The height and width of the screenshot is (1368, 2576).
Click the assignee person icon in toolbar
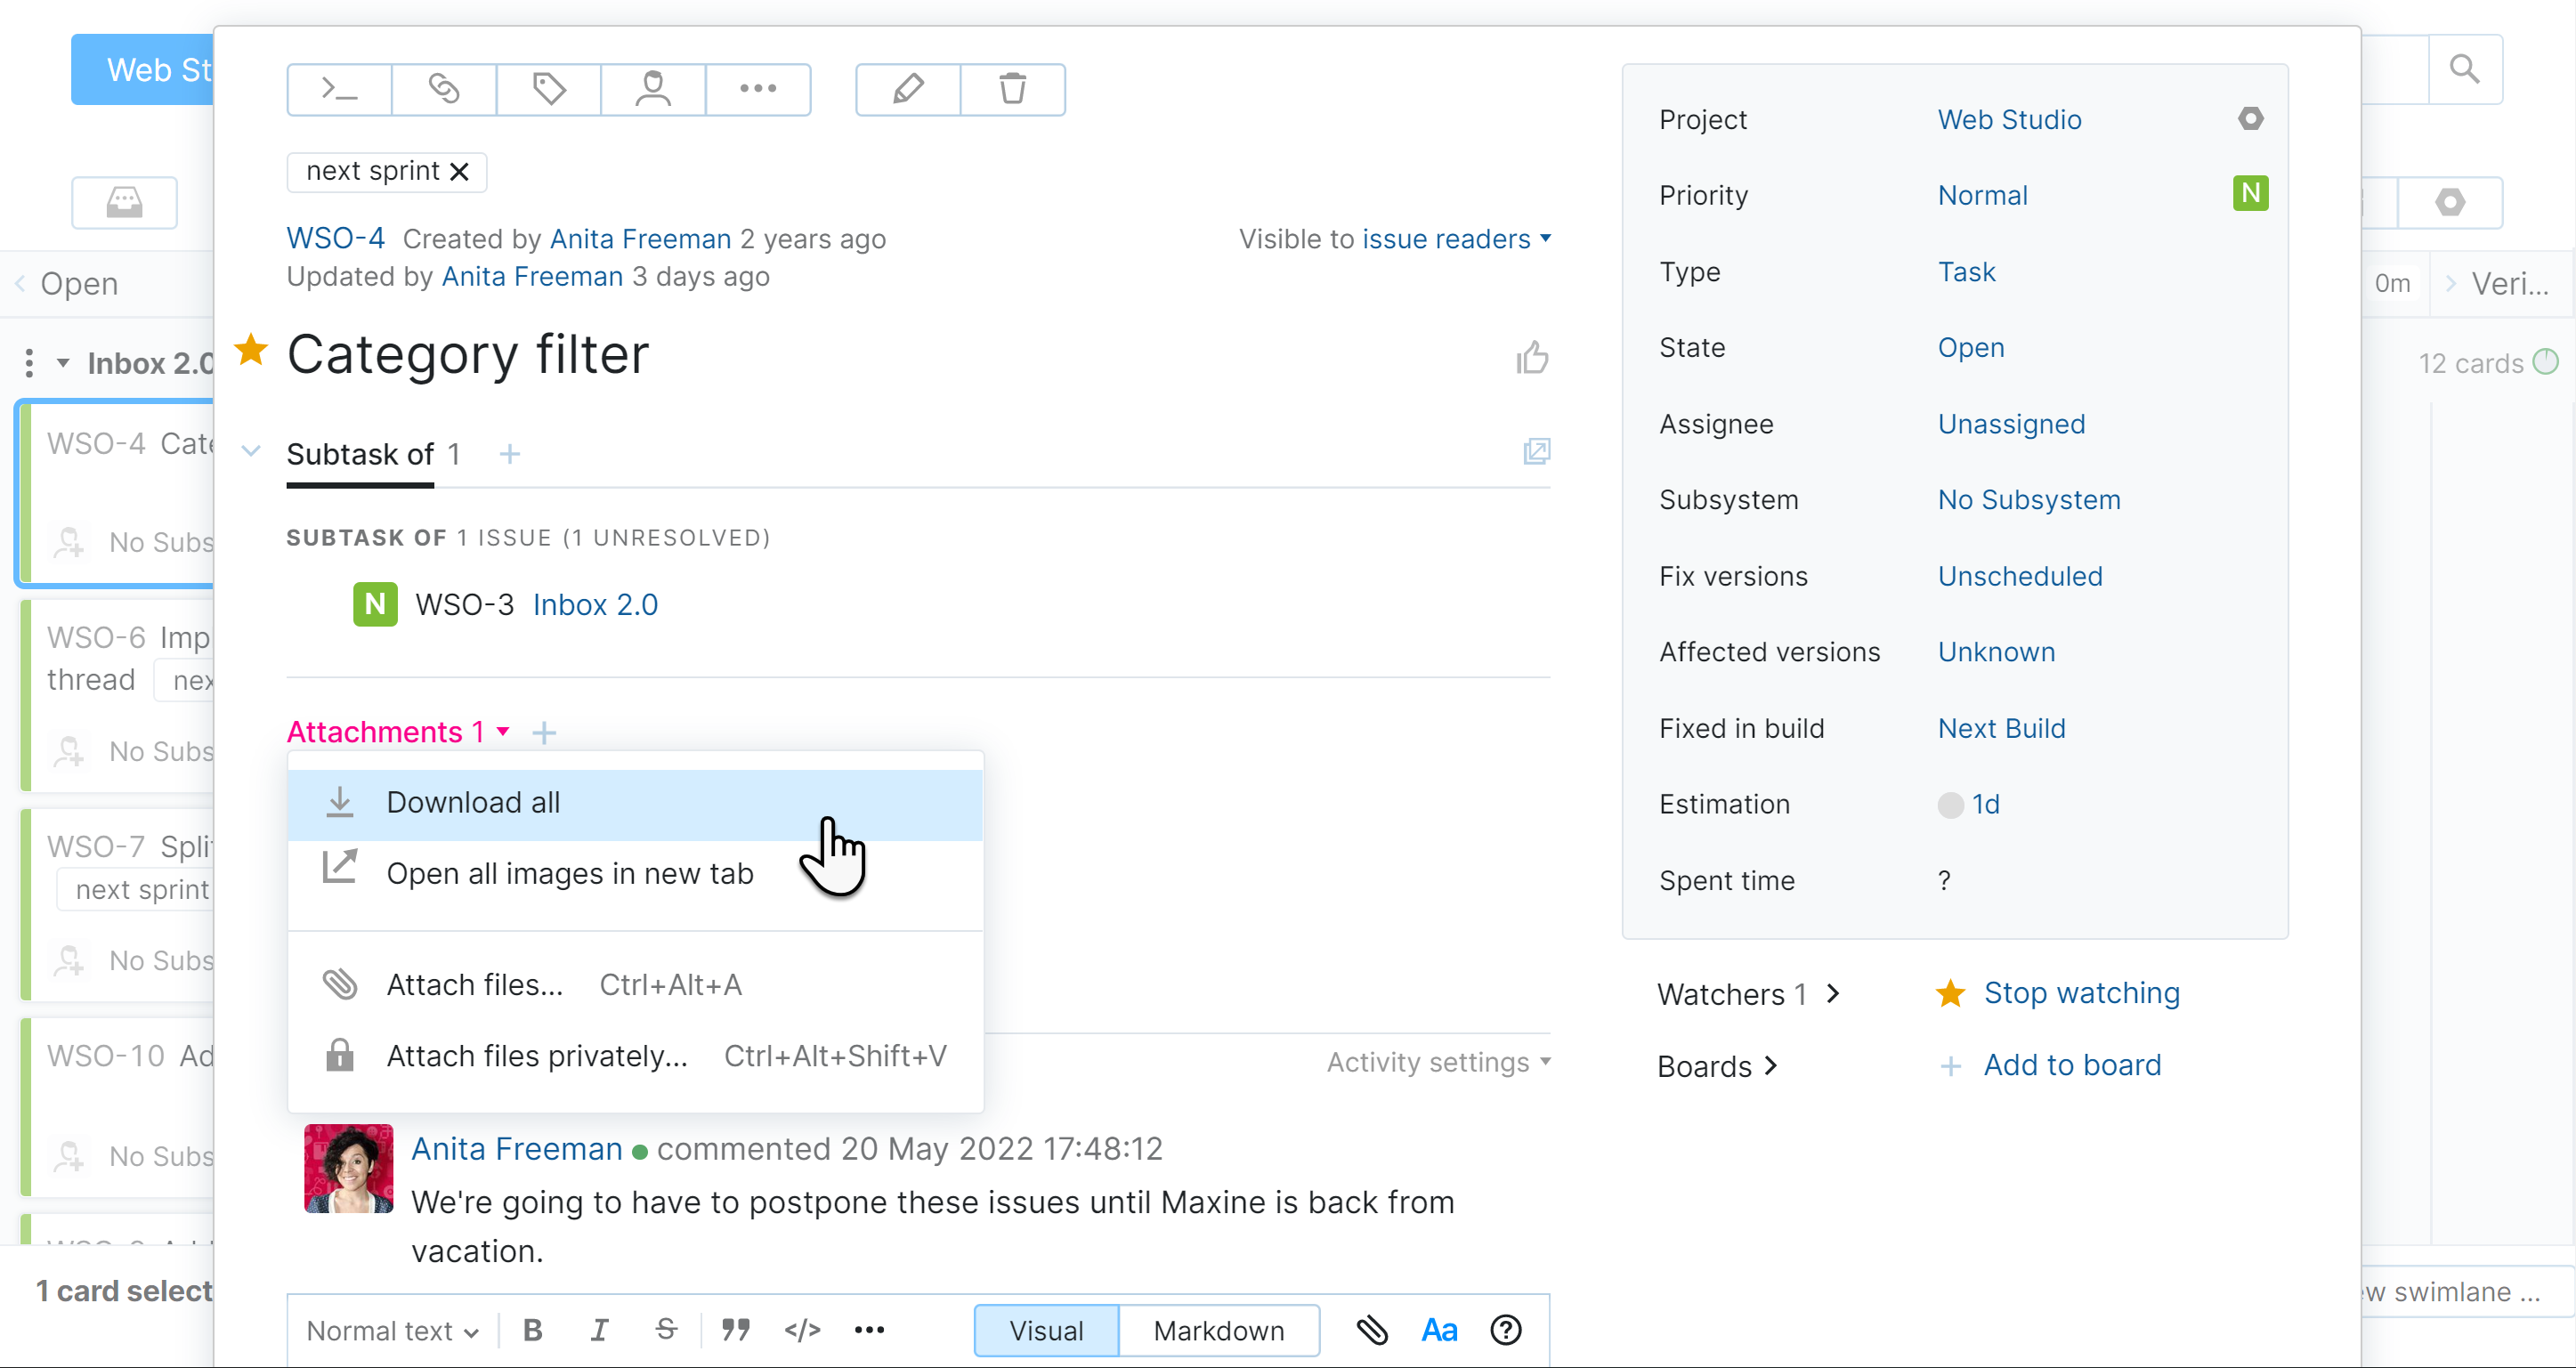click(653, 89)
